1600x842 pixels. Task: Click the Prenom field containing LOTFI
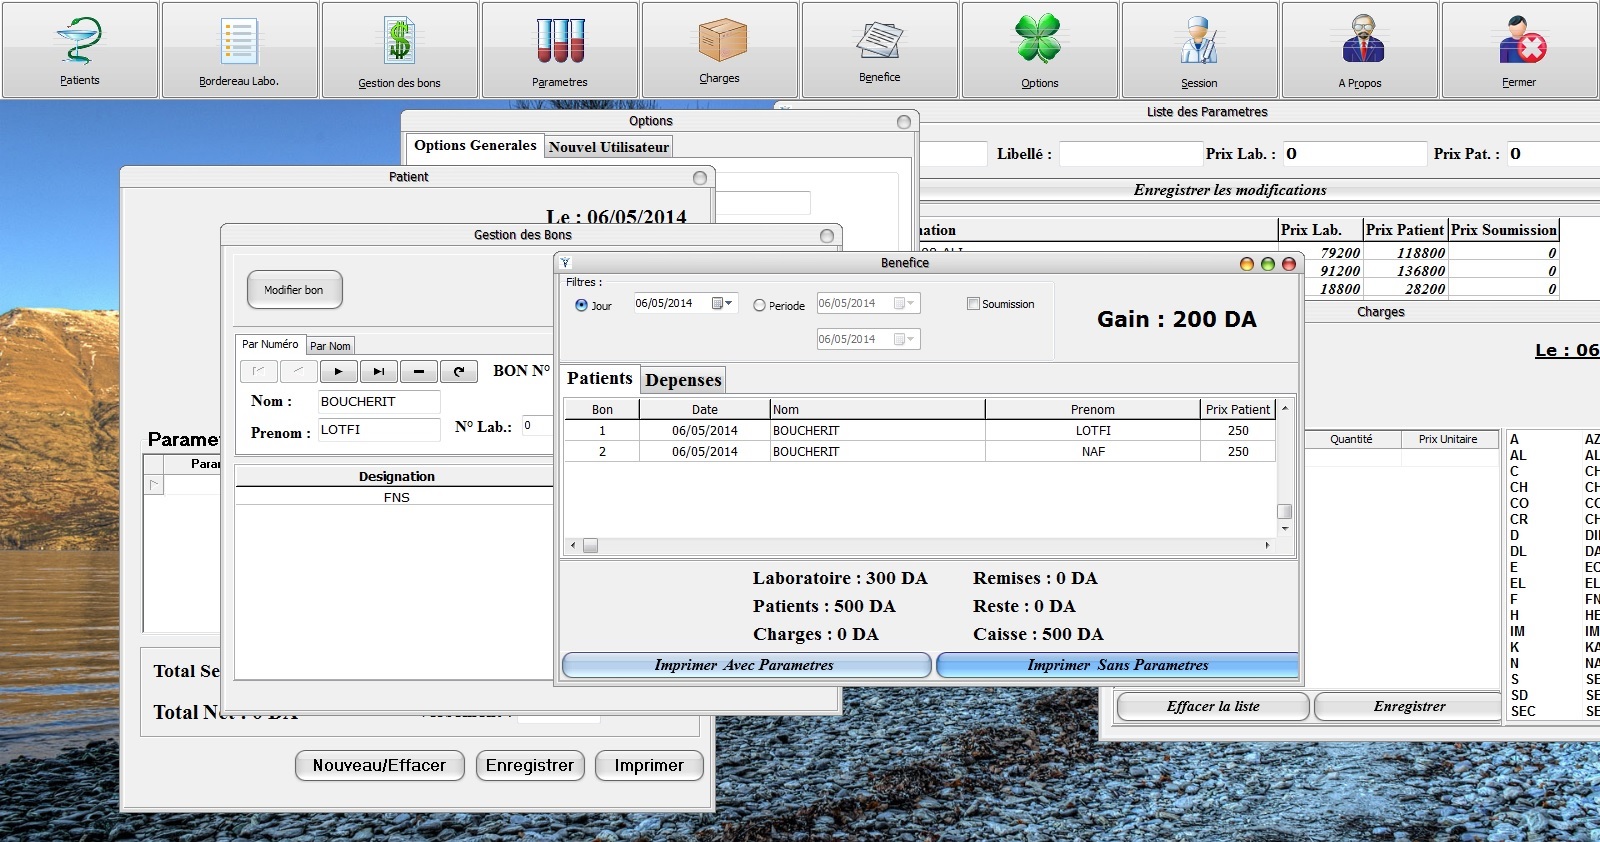pos(379,430)
